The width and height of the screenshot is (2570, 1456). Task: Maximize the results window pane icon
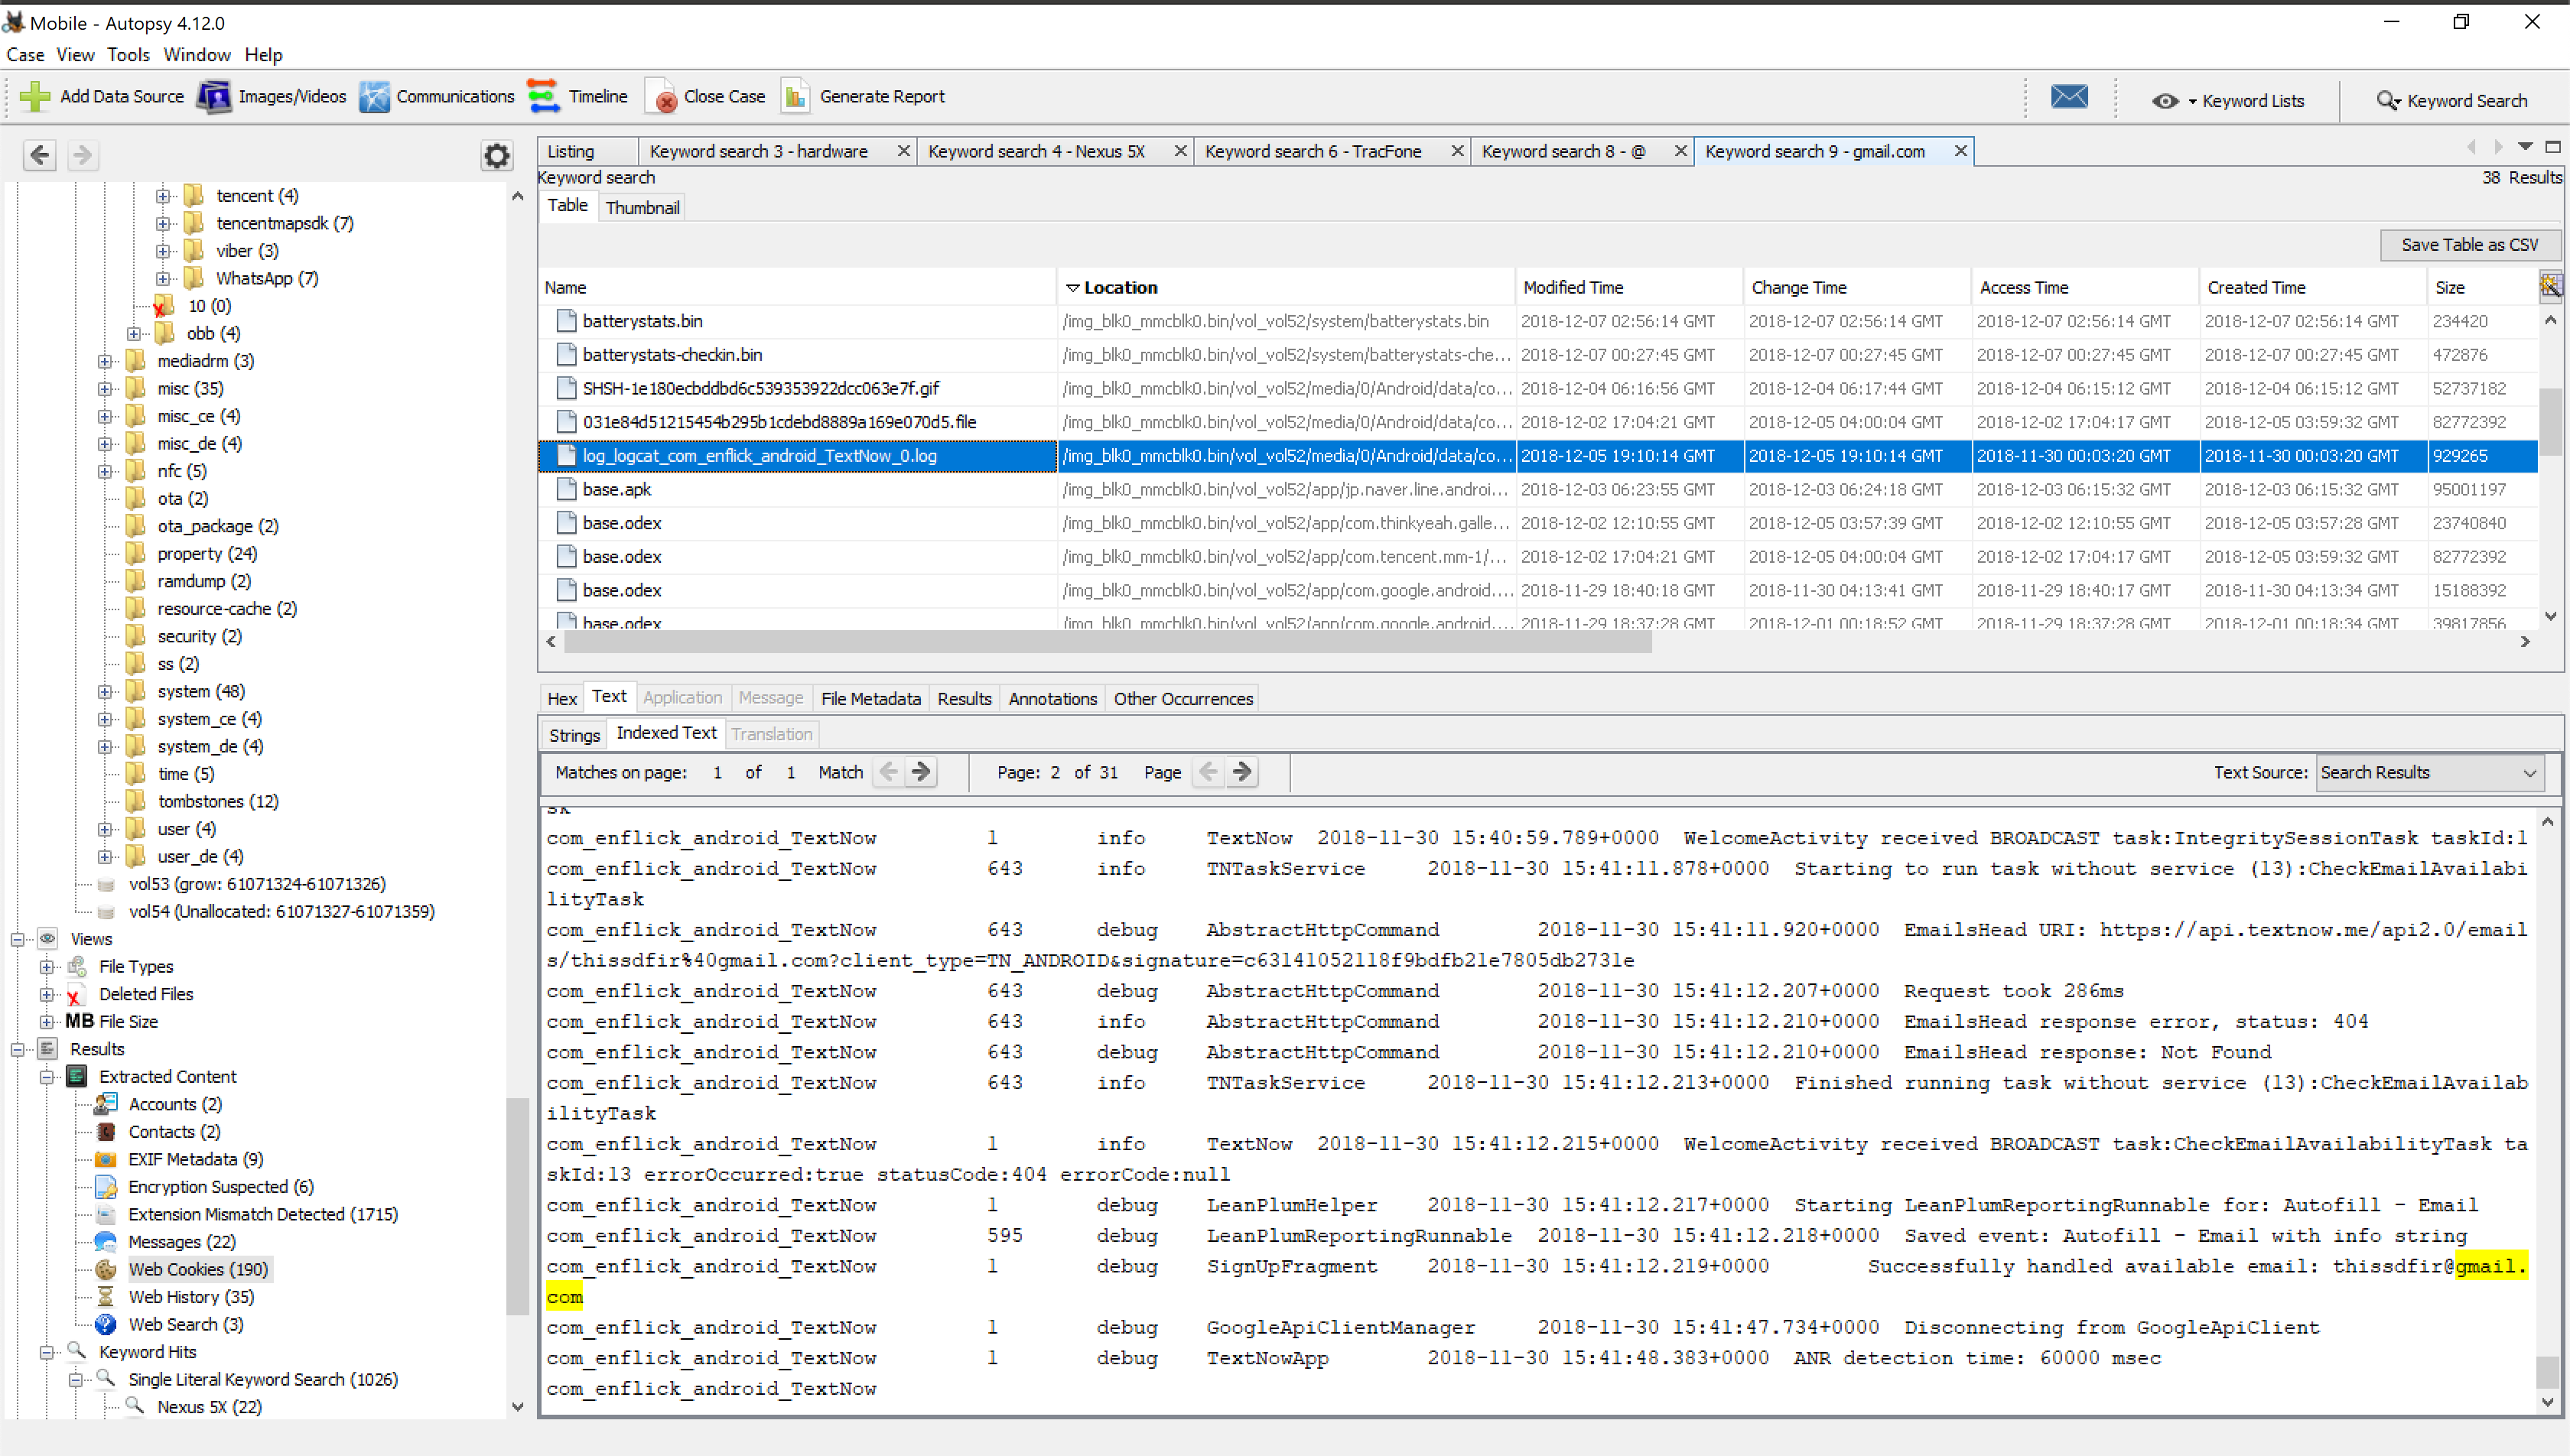2553,147
